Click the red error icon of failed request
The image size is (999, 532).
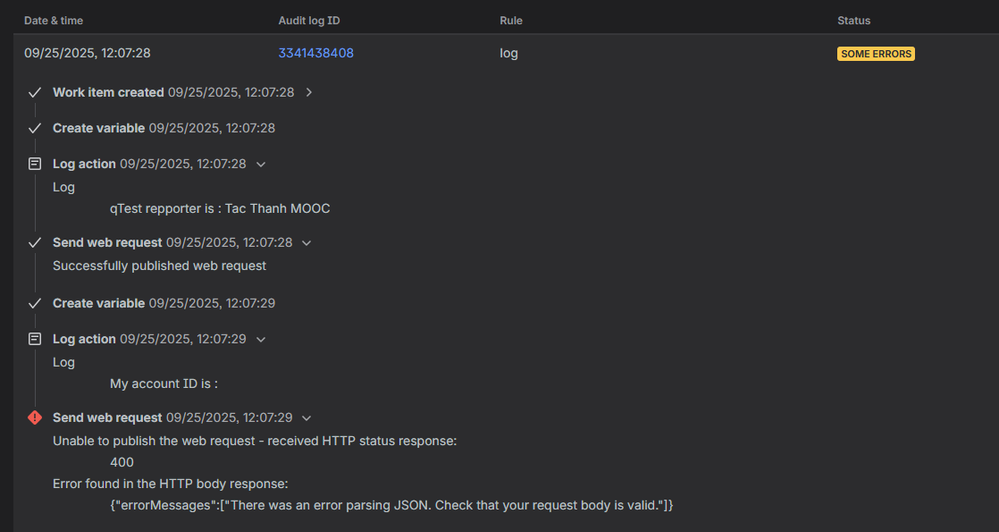click(x=35, y=417)
